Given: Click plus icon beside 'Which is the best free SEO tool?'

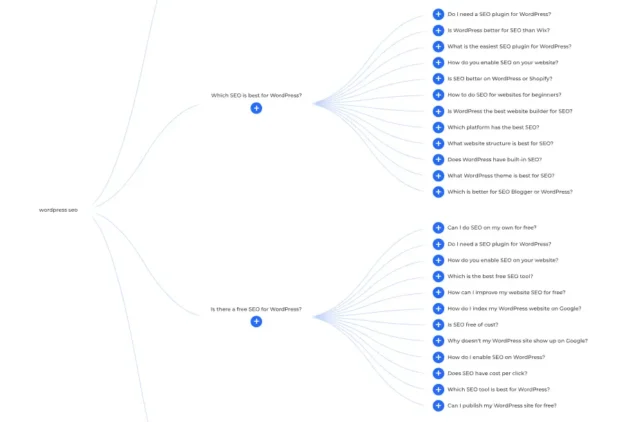Looking at the screenshot, I should [438, 276].
